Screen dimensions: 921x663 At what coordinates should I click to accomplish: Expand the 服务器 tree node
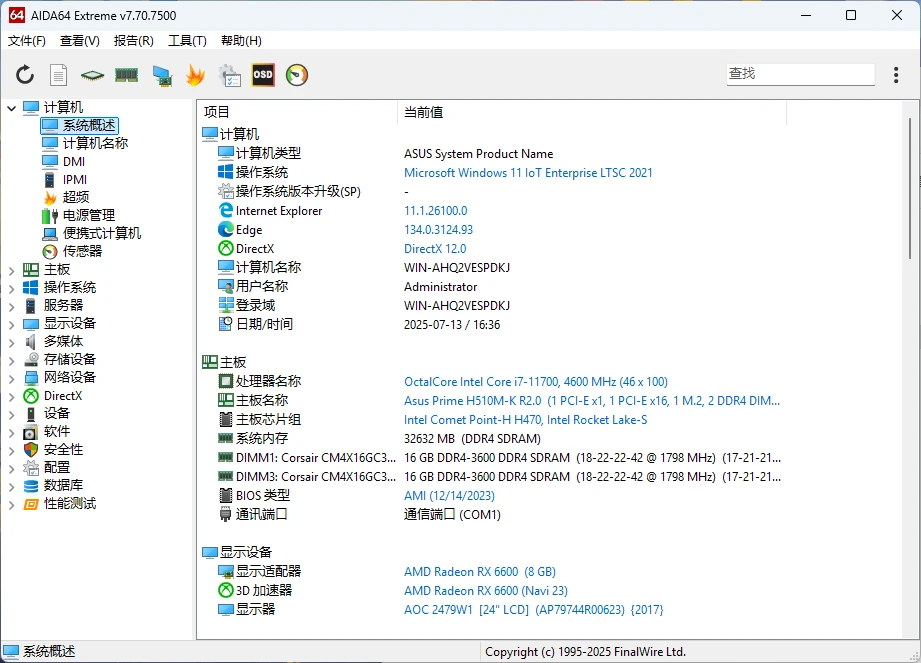click(12, 306)
